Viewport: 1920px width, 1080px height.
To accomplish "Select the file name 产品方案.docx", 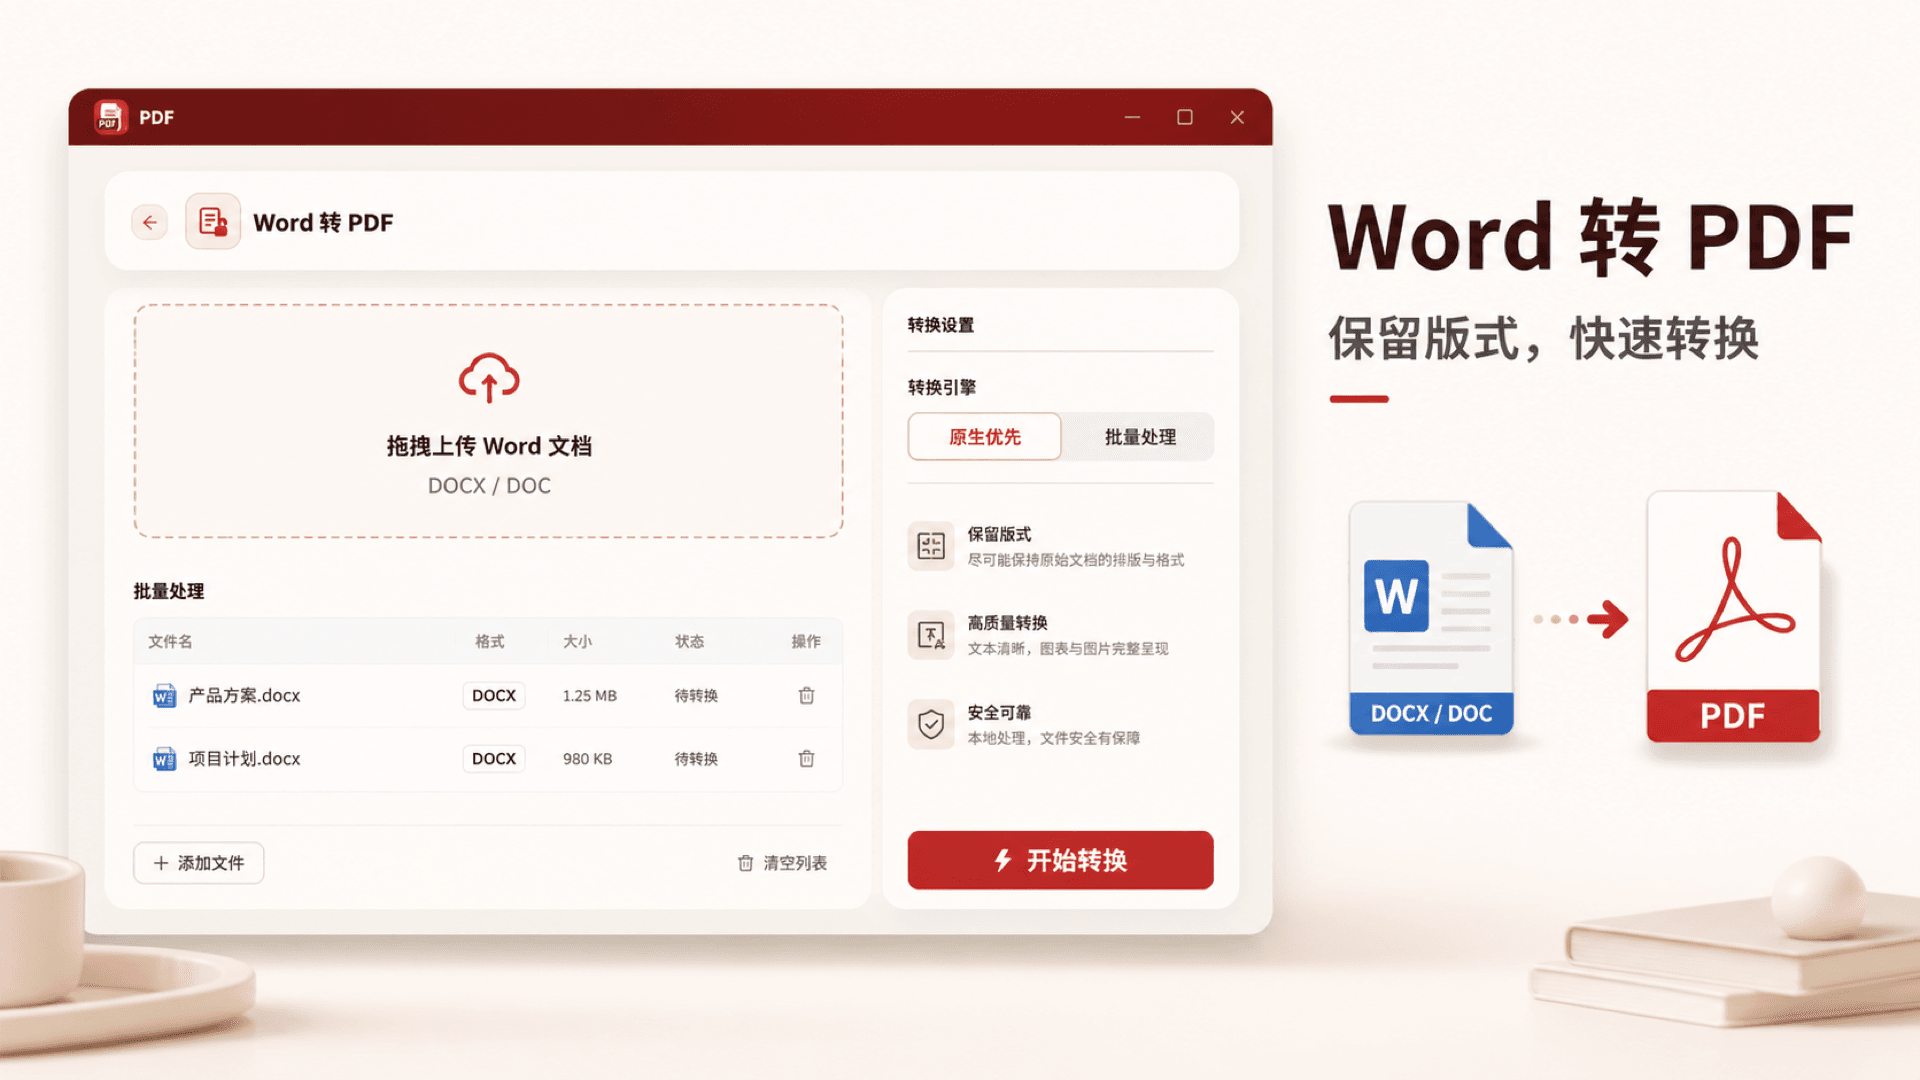I will point(244,696).
